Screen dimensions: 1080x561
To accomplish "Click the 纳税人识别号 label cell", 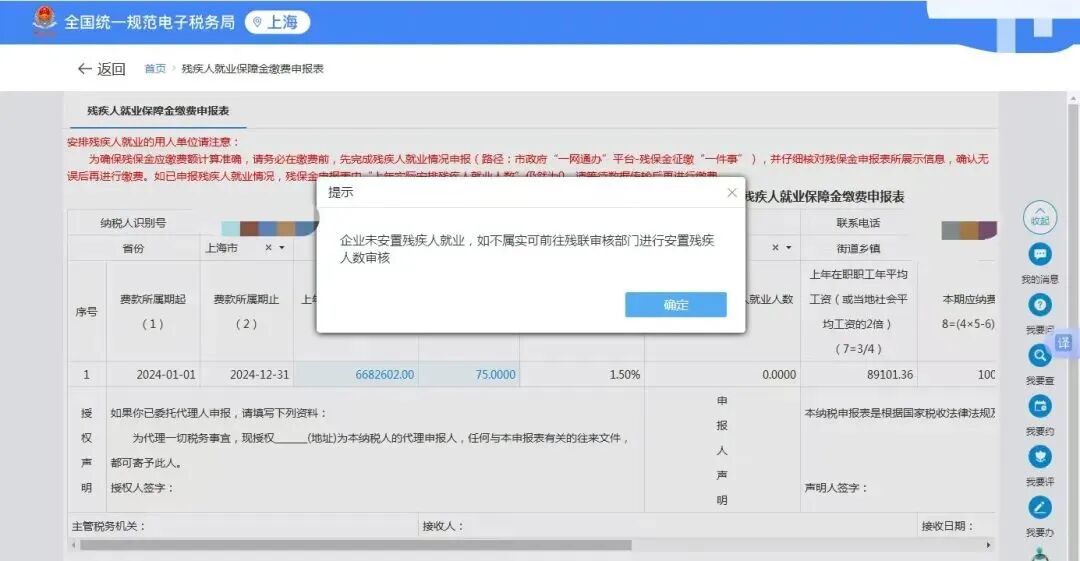I will pos(133,223).
